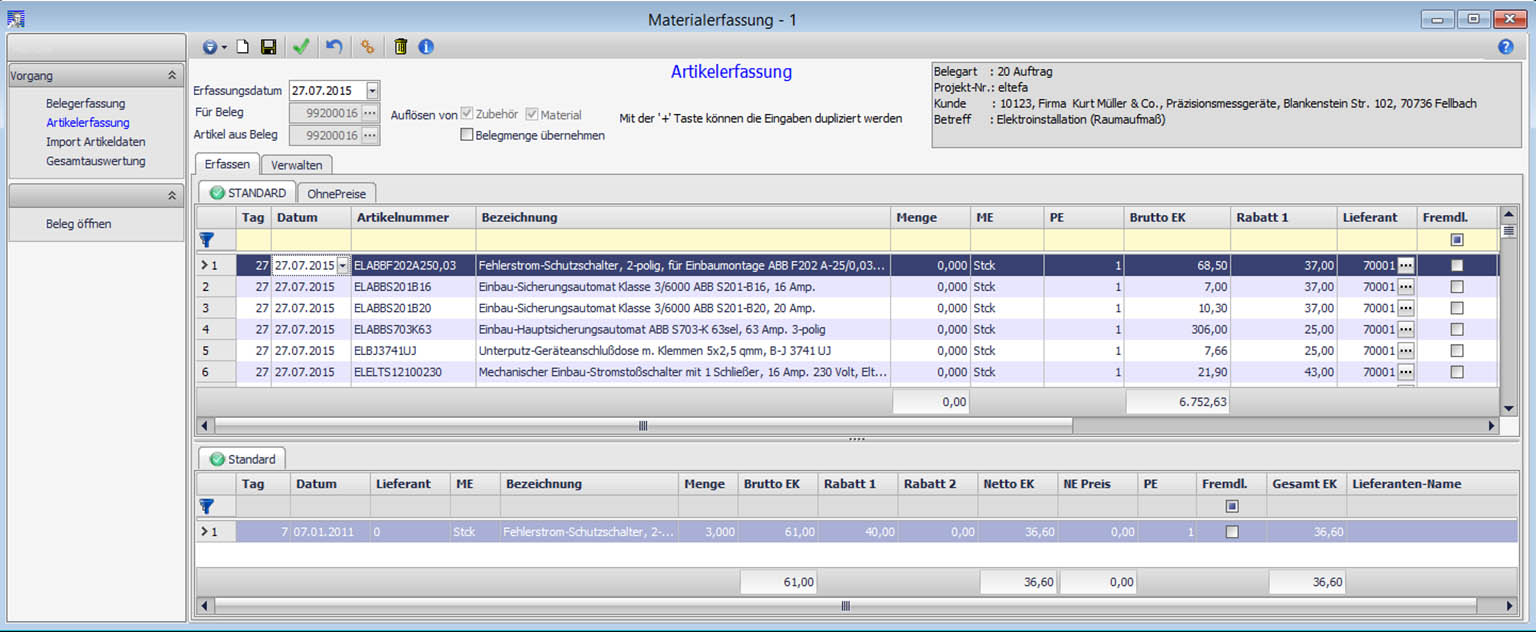Select the OhnePreise tab
1536x632 pixels.
[336, 193]
